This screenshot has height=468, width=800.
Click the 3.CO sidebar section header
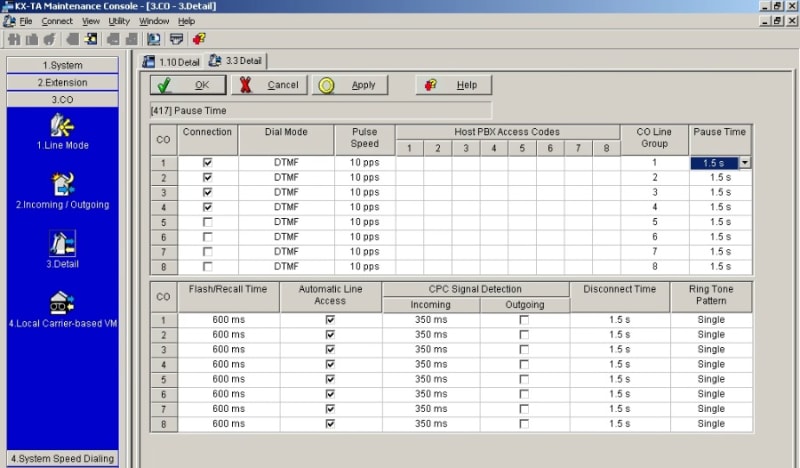click(x=62, y=100)
